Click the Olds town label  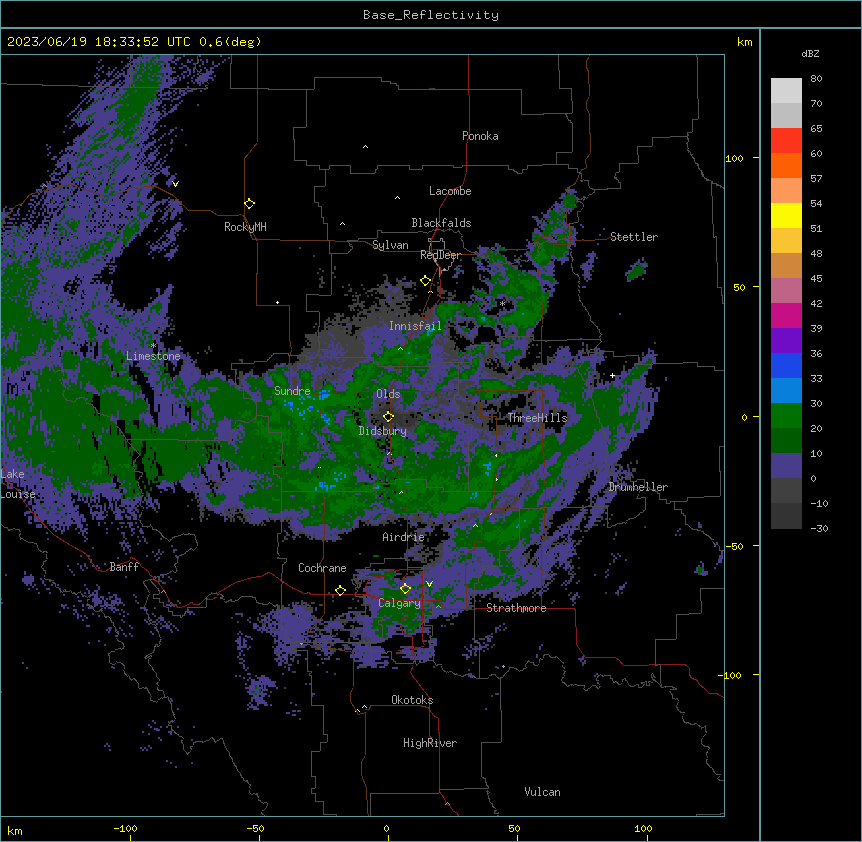(x=388, y=394)
